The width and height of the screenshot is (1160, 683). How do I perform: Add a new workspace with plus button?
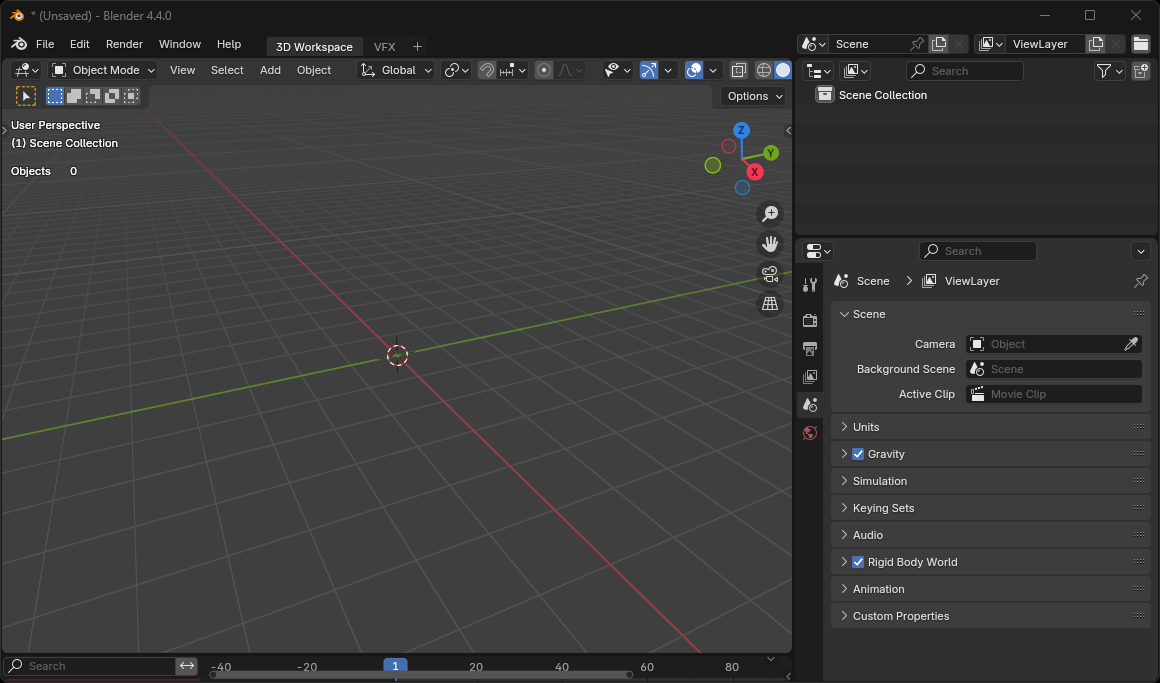417,47
